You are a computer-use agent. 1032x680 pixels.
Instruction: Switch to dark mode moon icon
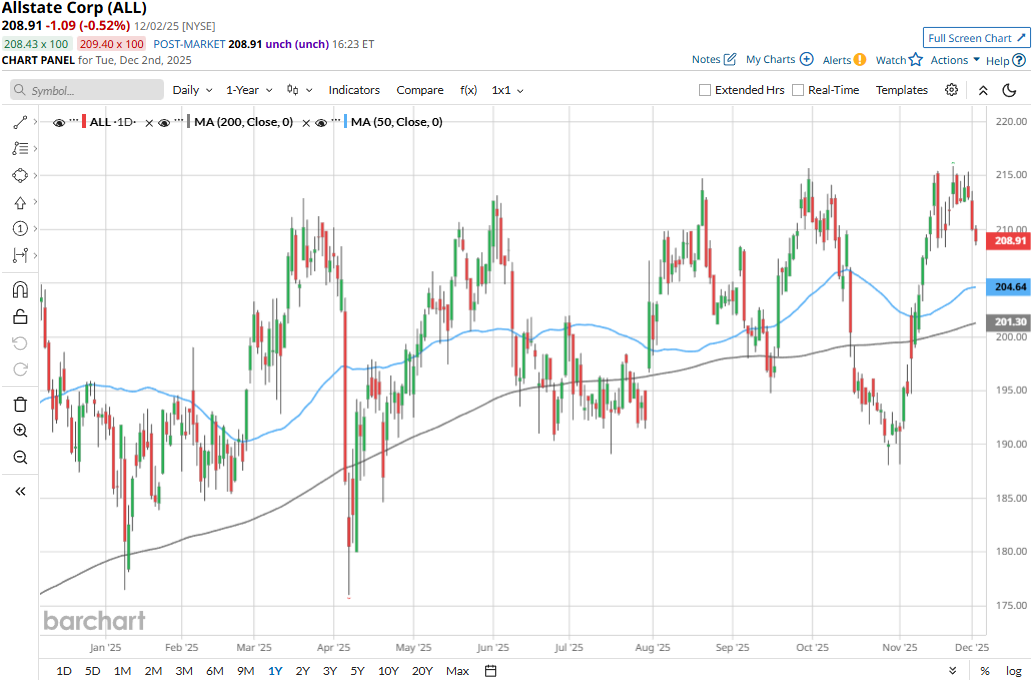1009,90
